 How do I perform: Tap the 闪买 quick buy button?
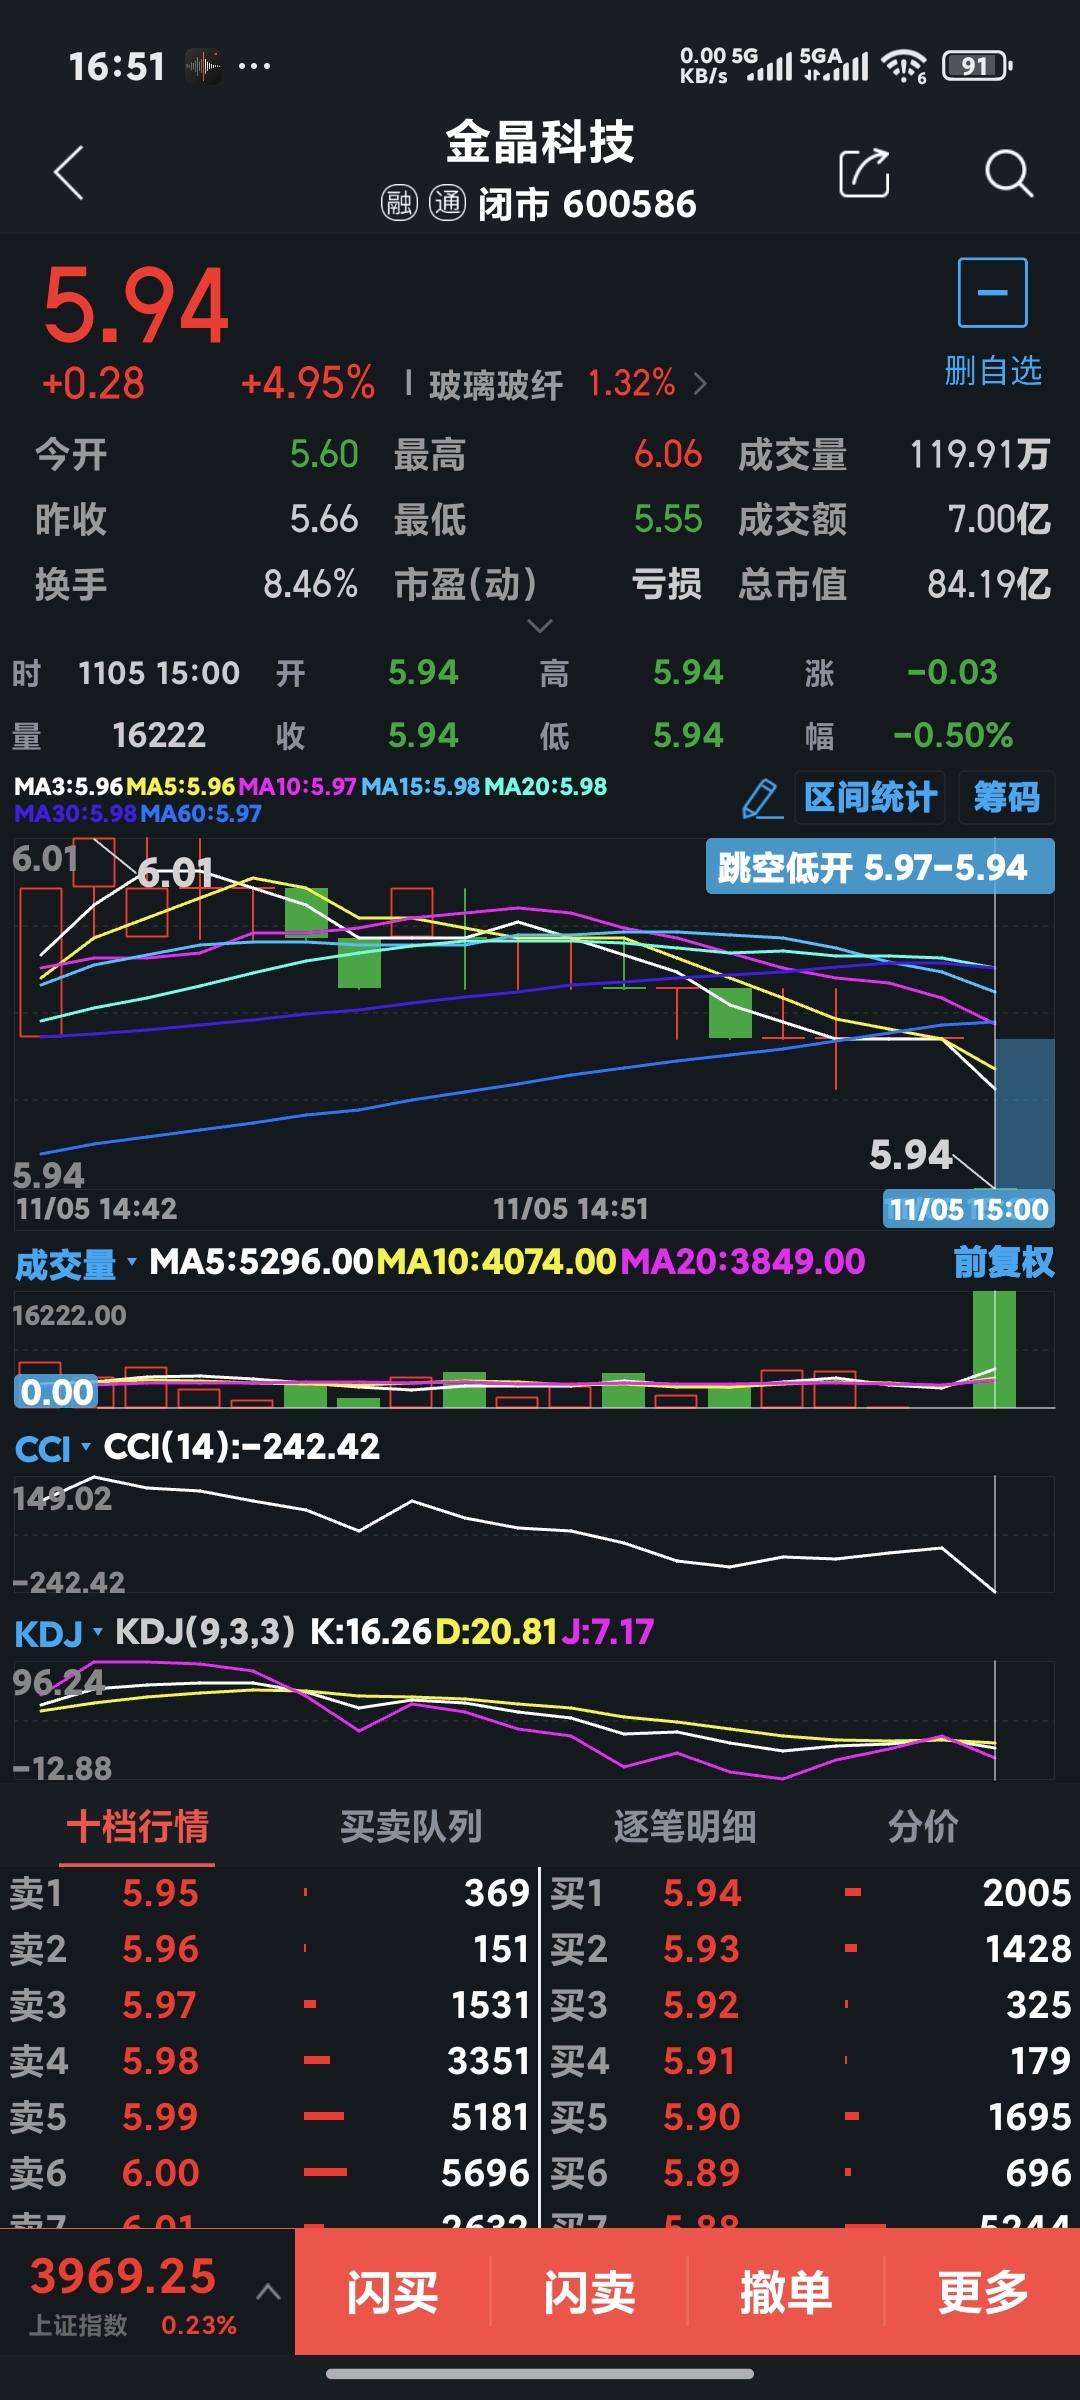click(x=392, y=2292)
